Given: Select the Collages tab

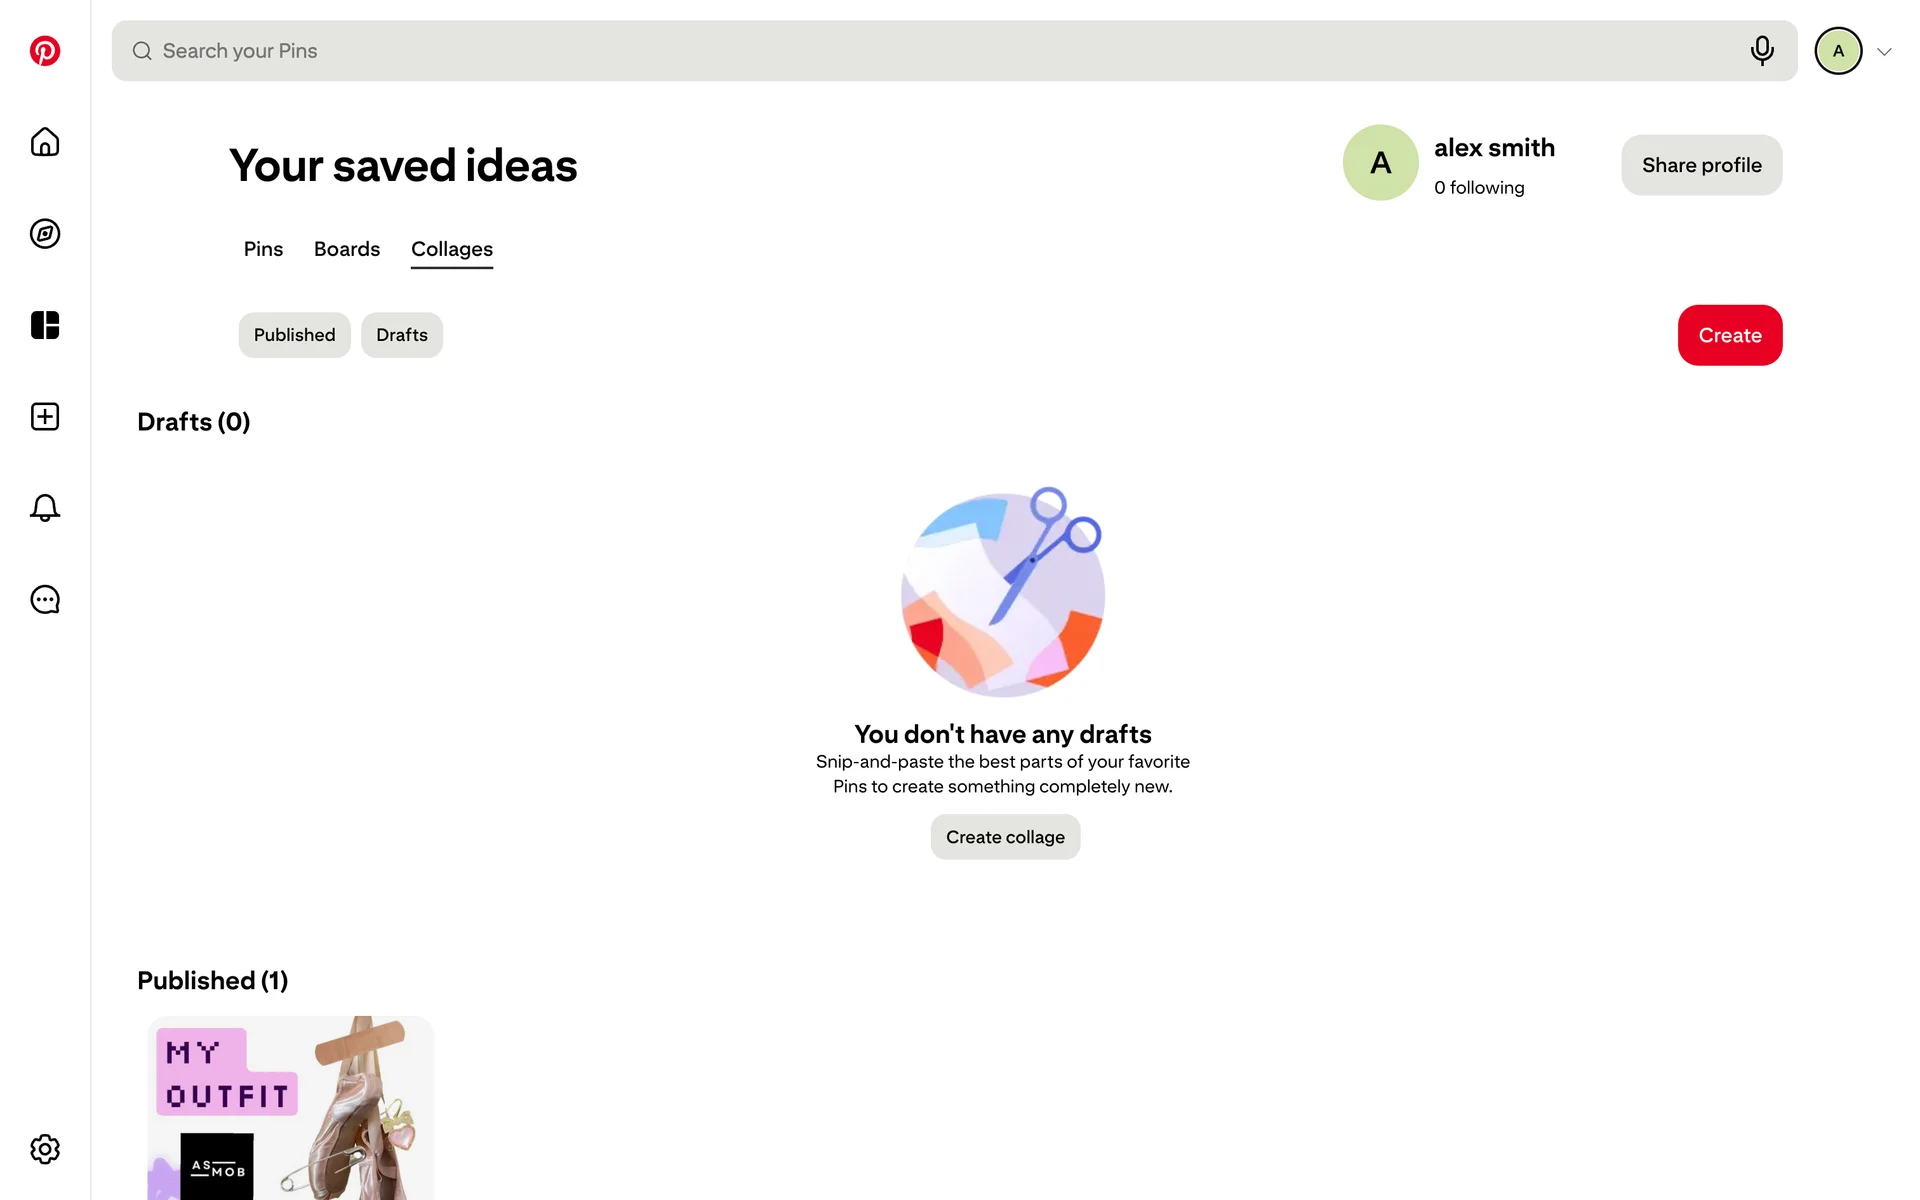Looking at the screenshot, I should 452,250.
